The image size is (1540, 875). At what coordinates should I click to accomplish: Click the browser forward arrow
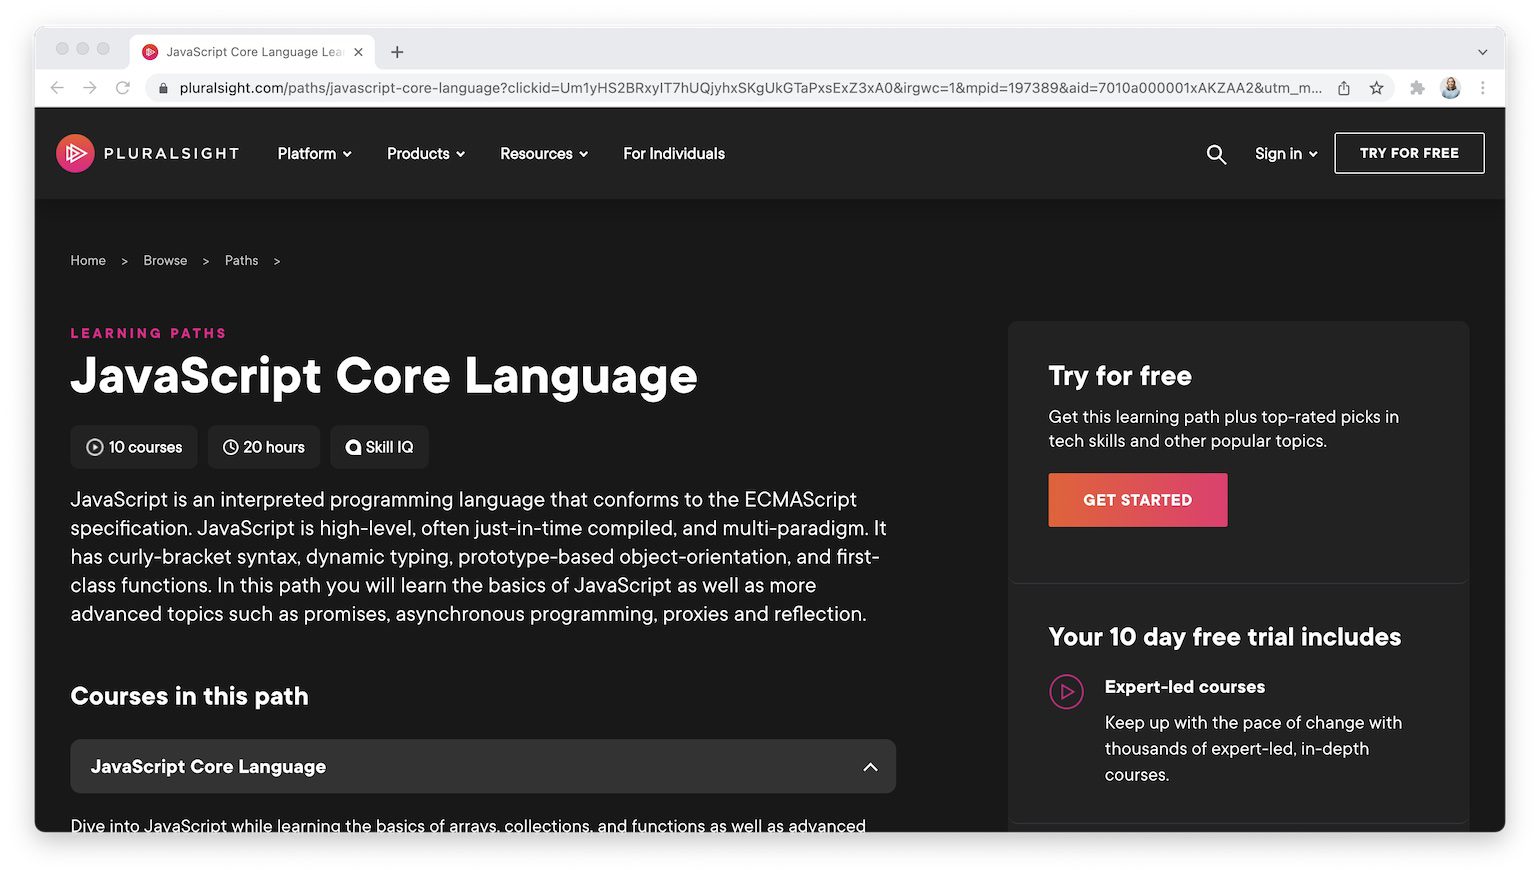click(90, 88)
